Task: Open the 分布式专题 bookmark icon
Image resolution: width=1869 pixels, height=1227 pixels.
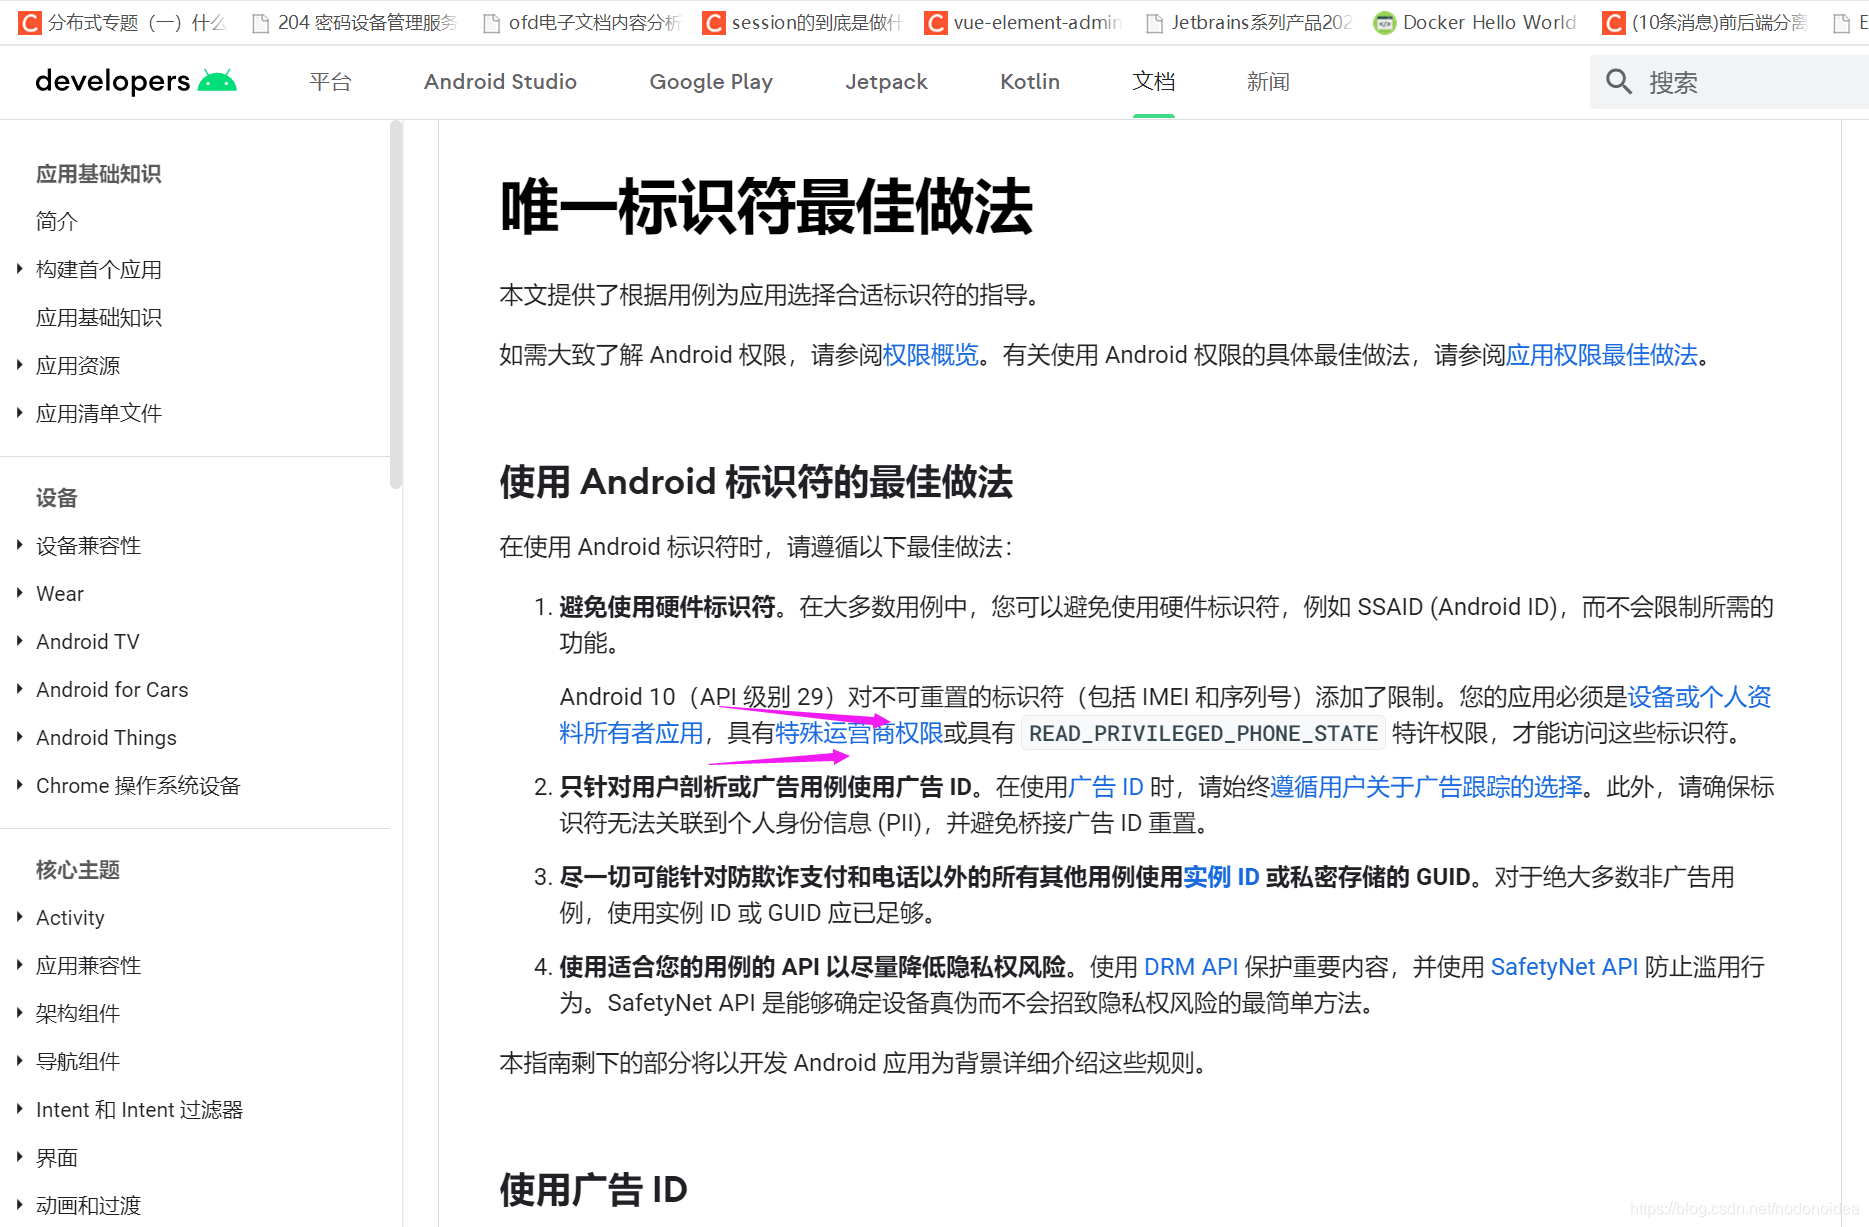Action: tap(31, 22)
